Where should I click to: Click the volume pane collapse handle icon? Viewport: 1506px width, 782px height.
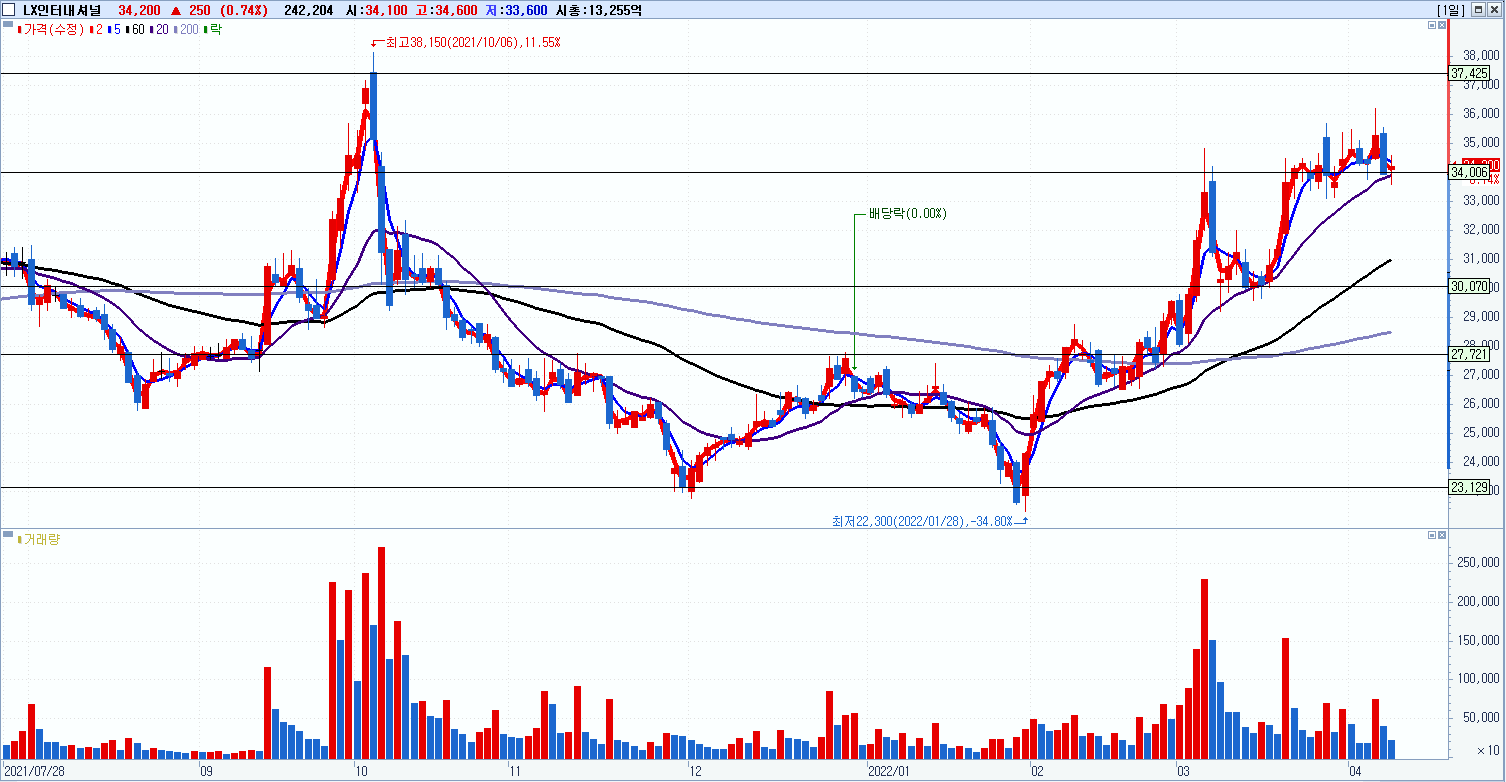pos(8,535)
